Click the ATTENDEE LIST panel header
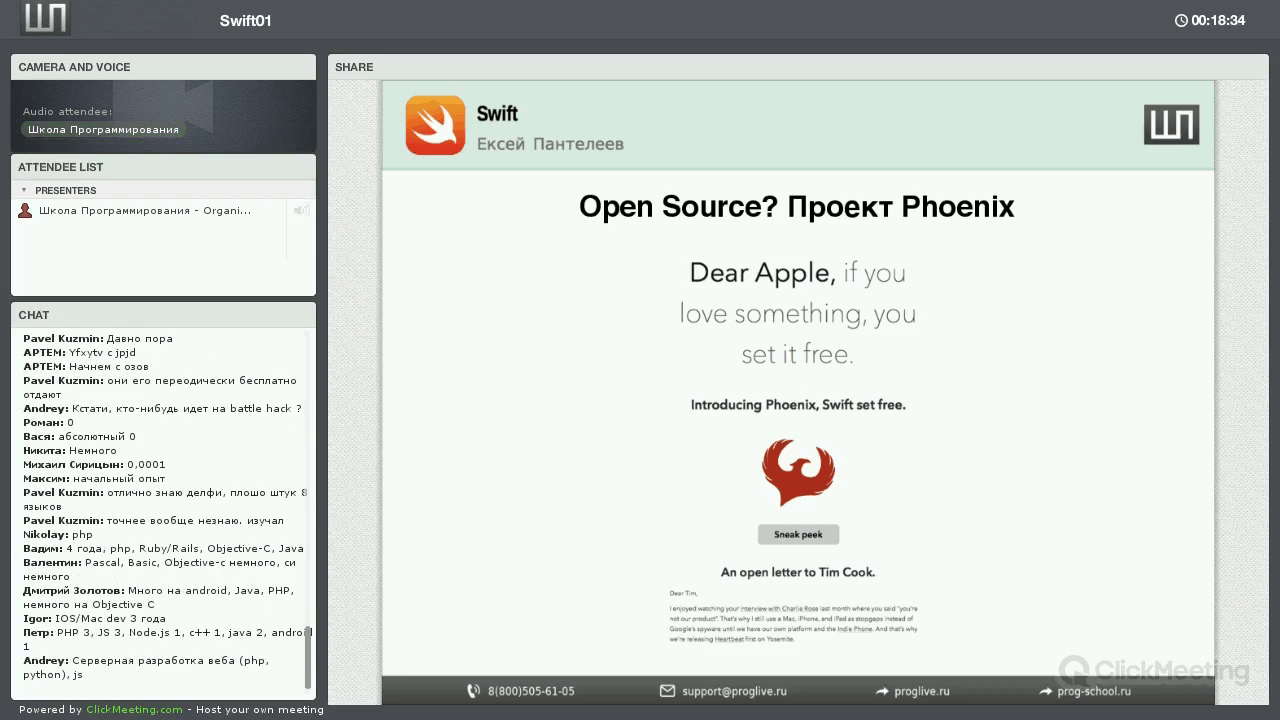The height and width of the screenshot is (720, 1280). coord(163,167)
